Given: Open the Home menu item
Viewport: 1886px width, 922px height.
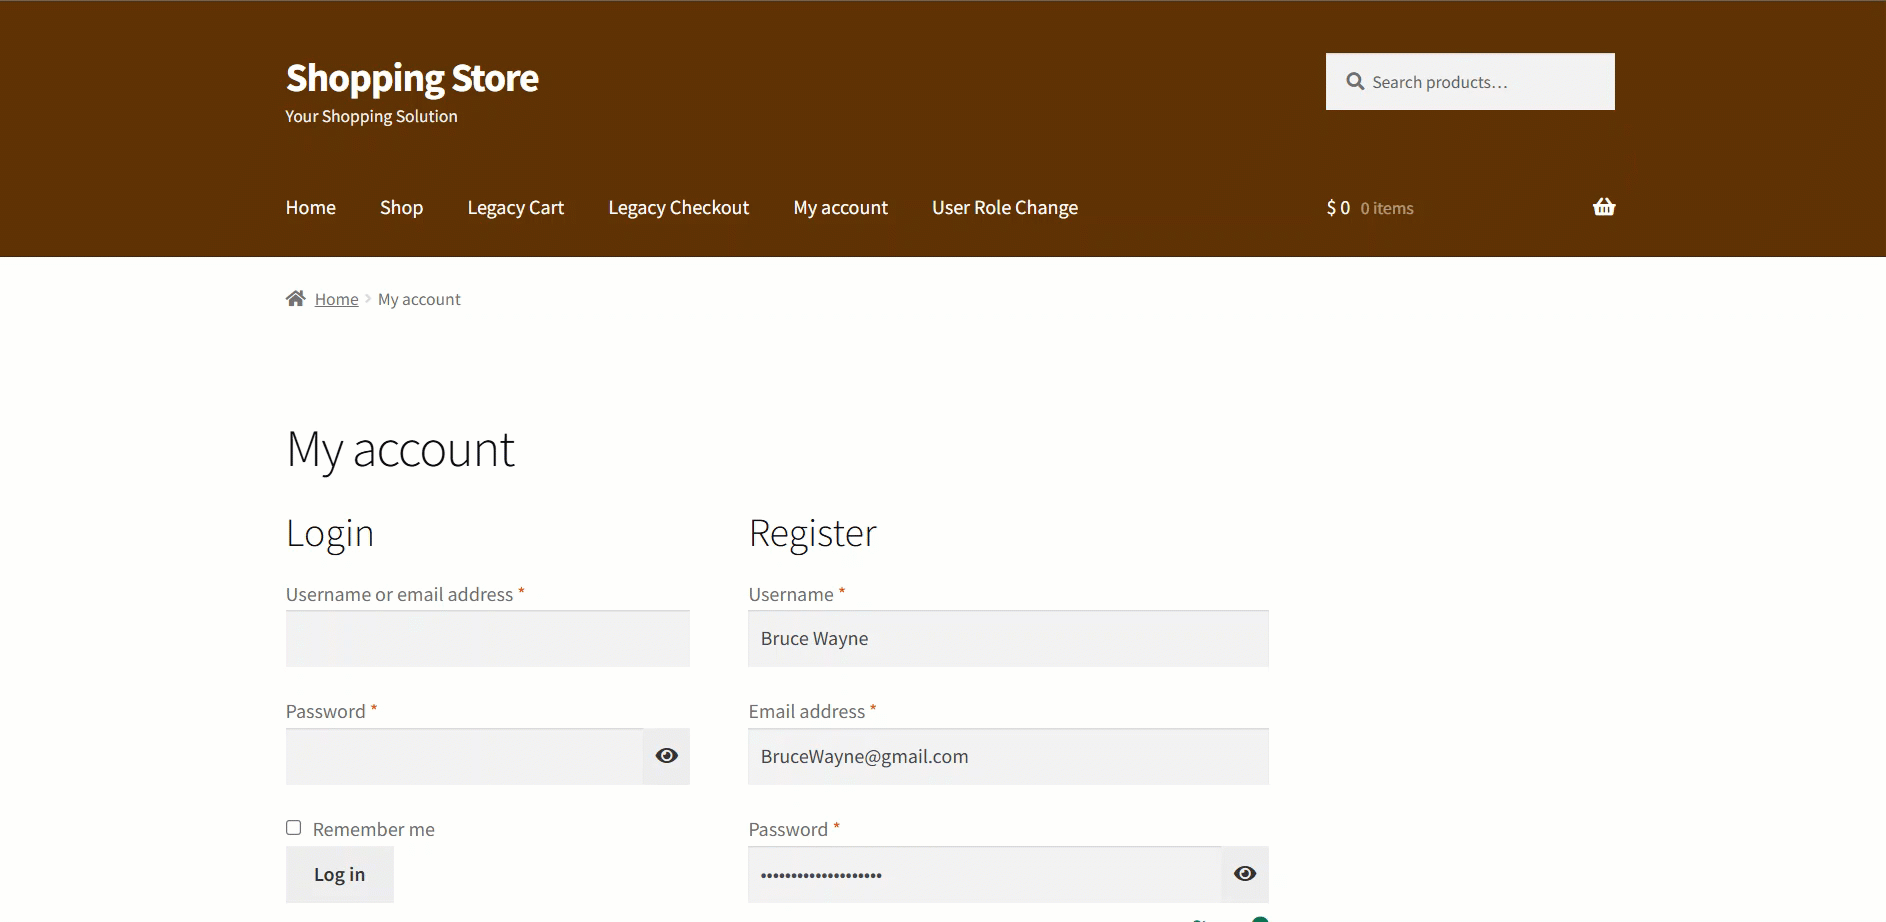Looking at the screenshot, I should click(x=310, y=208).
